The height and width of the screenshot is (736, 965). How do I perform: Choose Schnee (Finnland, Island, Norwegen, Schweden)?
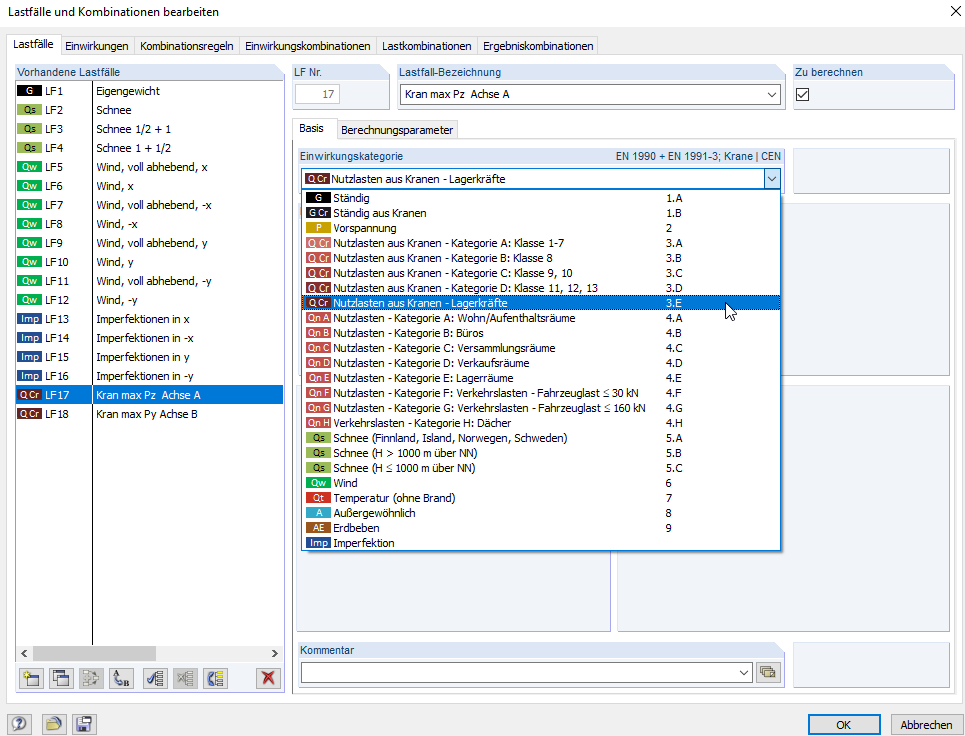click(541, 438)
